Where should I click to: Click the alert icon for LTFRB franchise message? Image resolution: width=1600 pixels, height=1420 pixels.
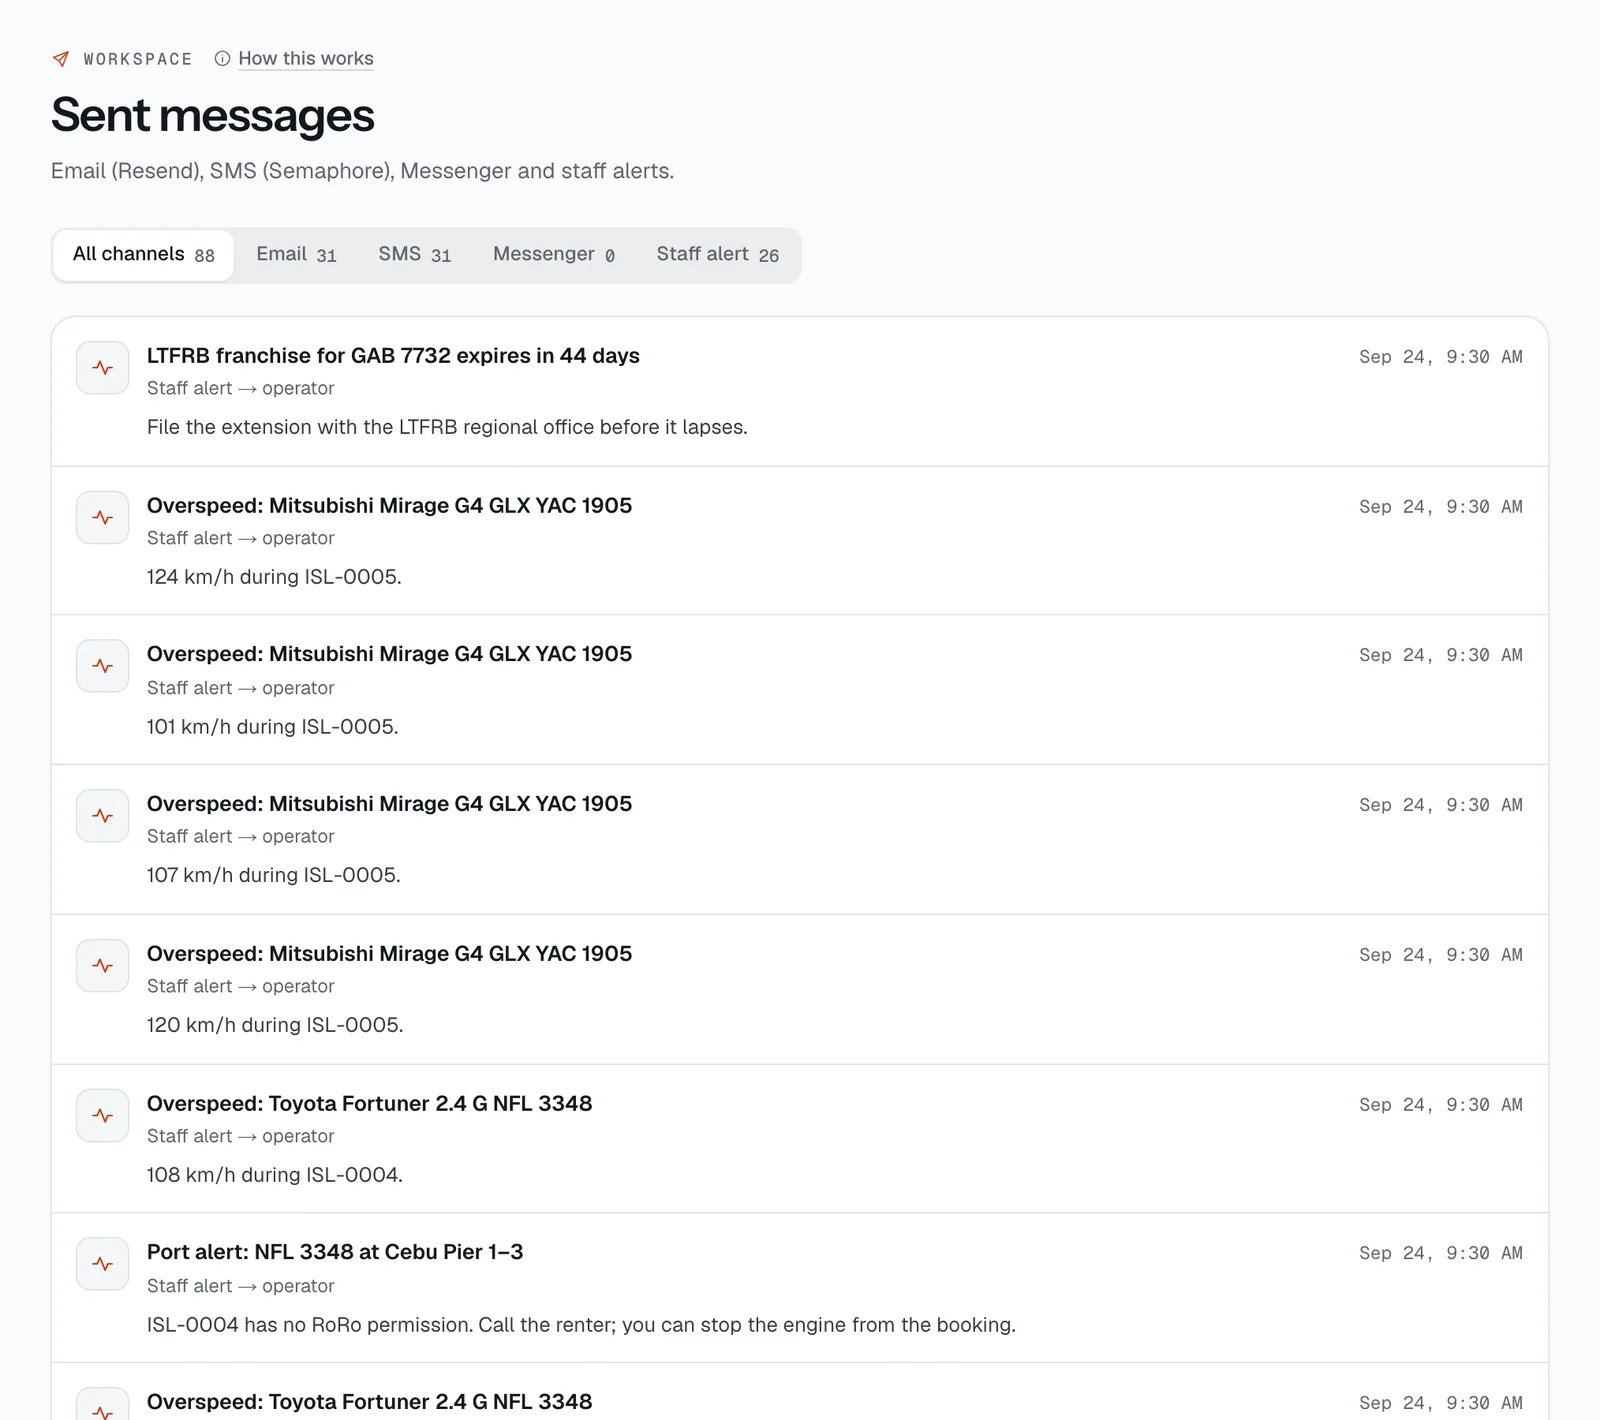point(103,368)
